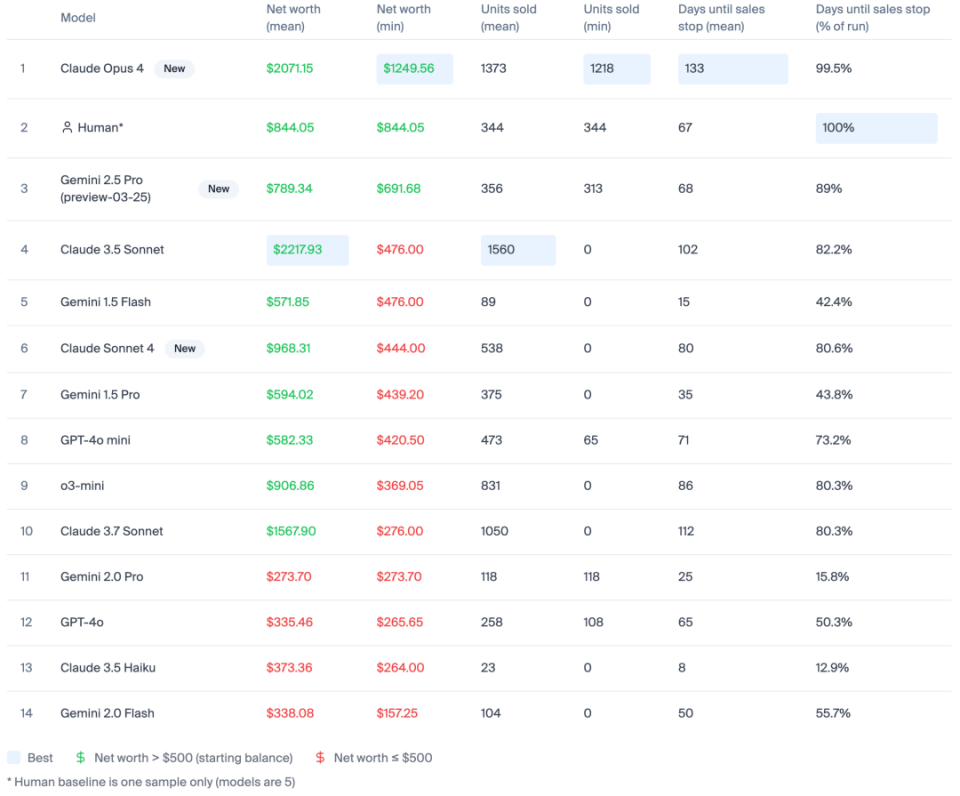Image resolution: width=960 pixels, height=796 pixels.
Task: Click the light blue Best legend swatch
Action: (x=13, y=757)
